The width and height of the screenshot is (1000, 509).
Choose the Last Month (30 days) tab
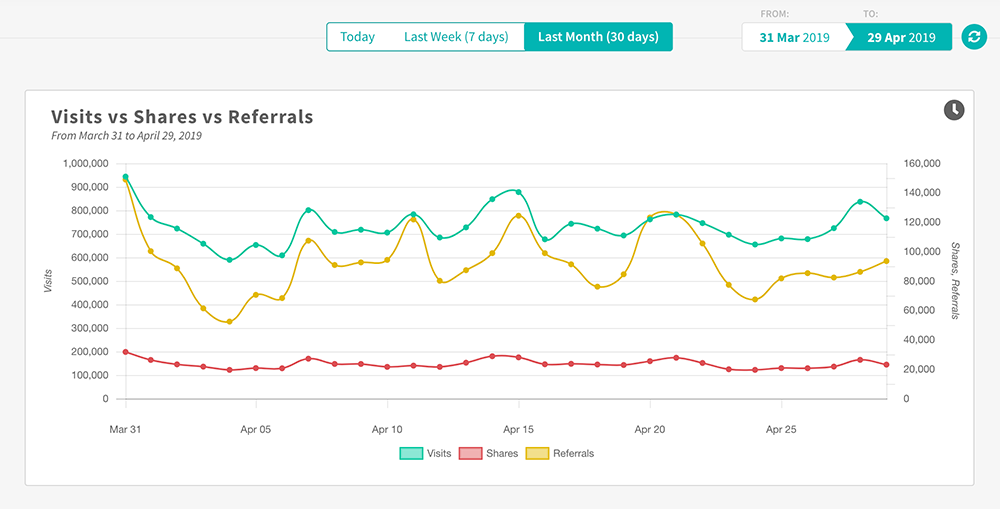(598, 37)
